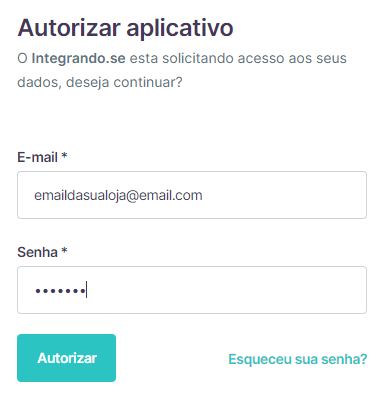Click the word "aplicativo" in the title

click(180, 29)
